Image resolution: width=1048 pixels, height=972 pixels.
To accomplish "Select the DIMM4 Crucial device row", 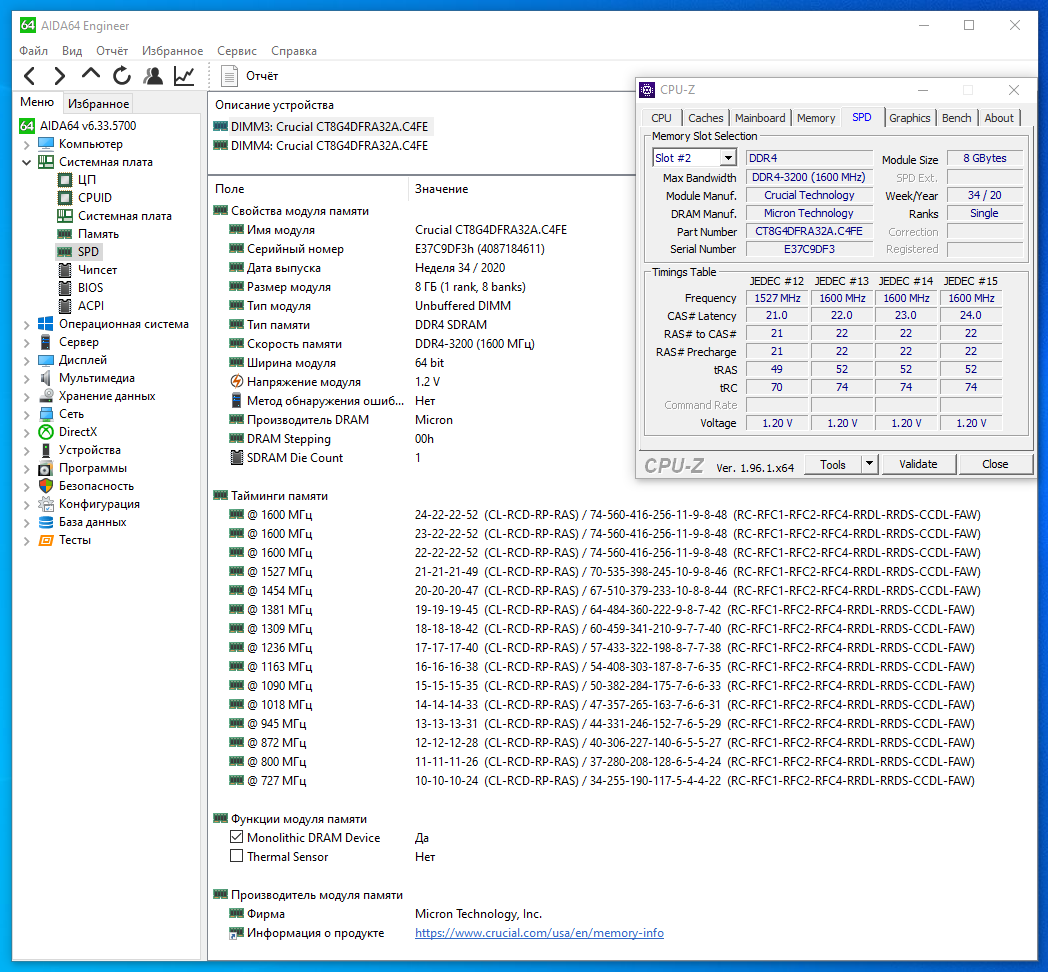I will click(328, 146).
